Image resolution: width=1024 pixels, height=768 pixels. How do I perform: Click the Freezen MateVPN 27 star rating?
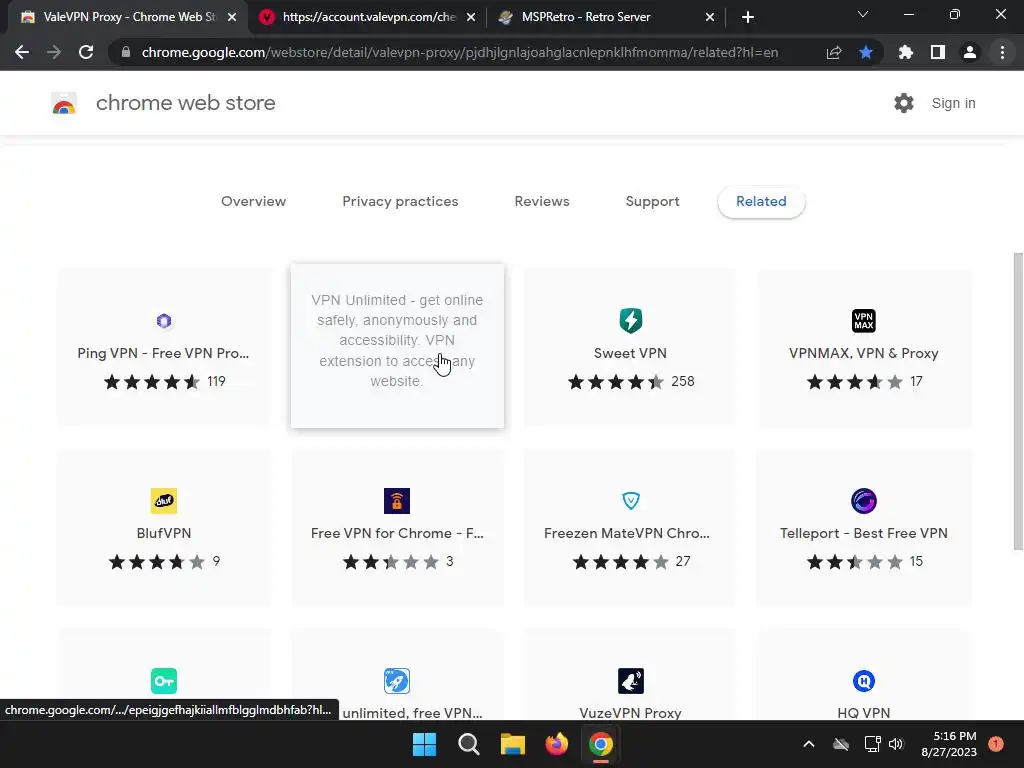coord(631,562)
